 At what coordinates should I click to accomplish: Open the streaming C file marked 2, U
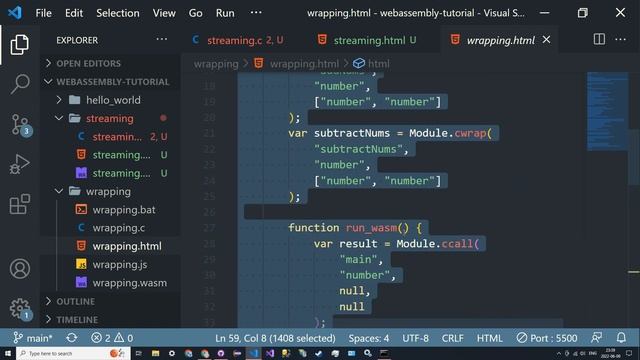pyautogui.click(x=110, y=137)
